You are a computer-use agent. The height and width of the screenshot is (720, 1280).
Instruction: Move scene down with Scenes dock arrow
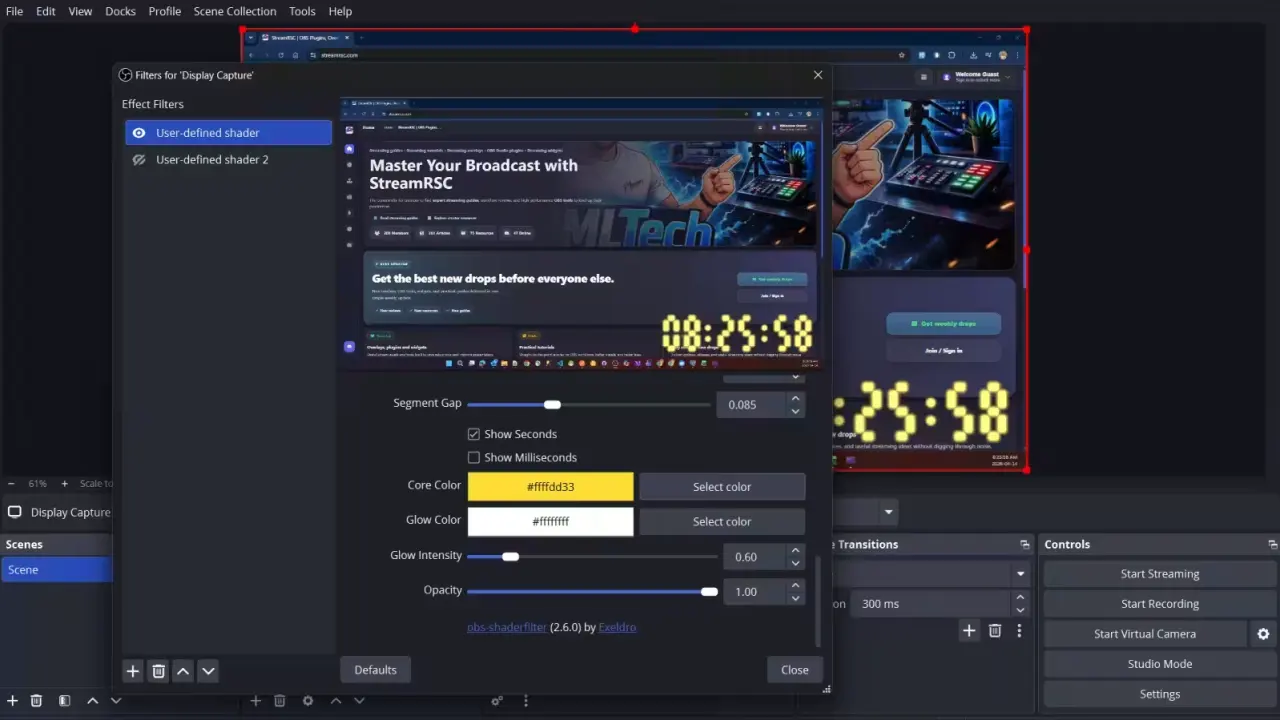[116, 701]
